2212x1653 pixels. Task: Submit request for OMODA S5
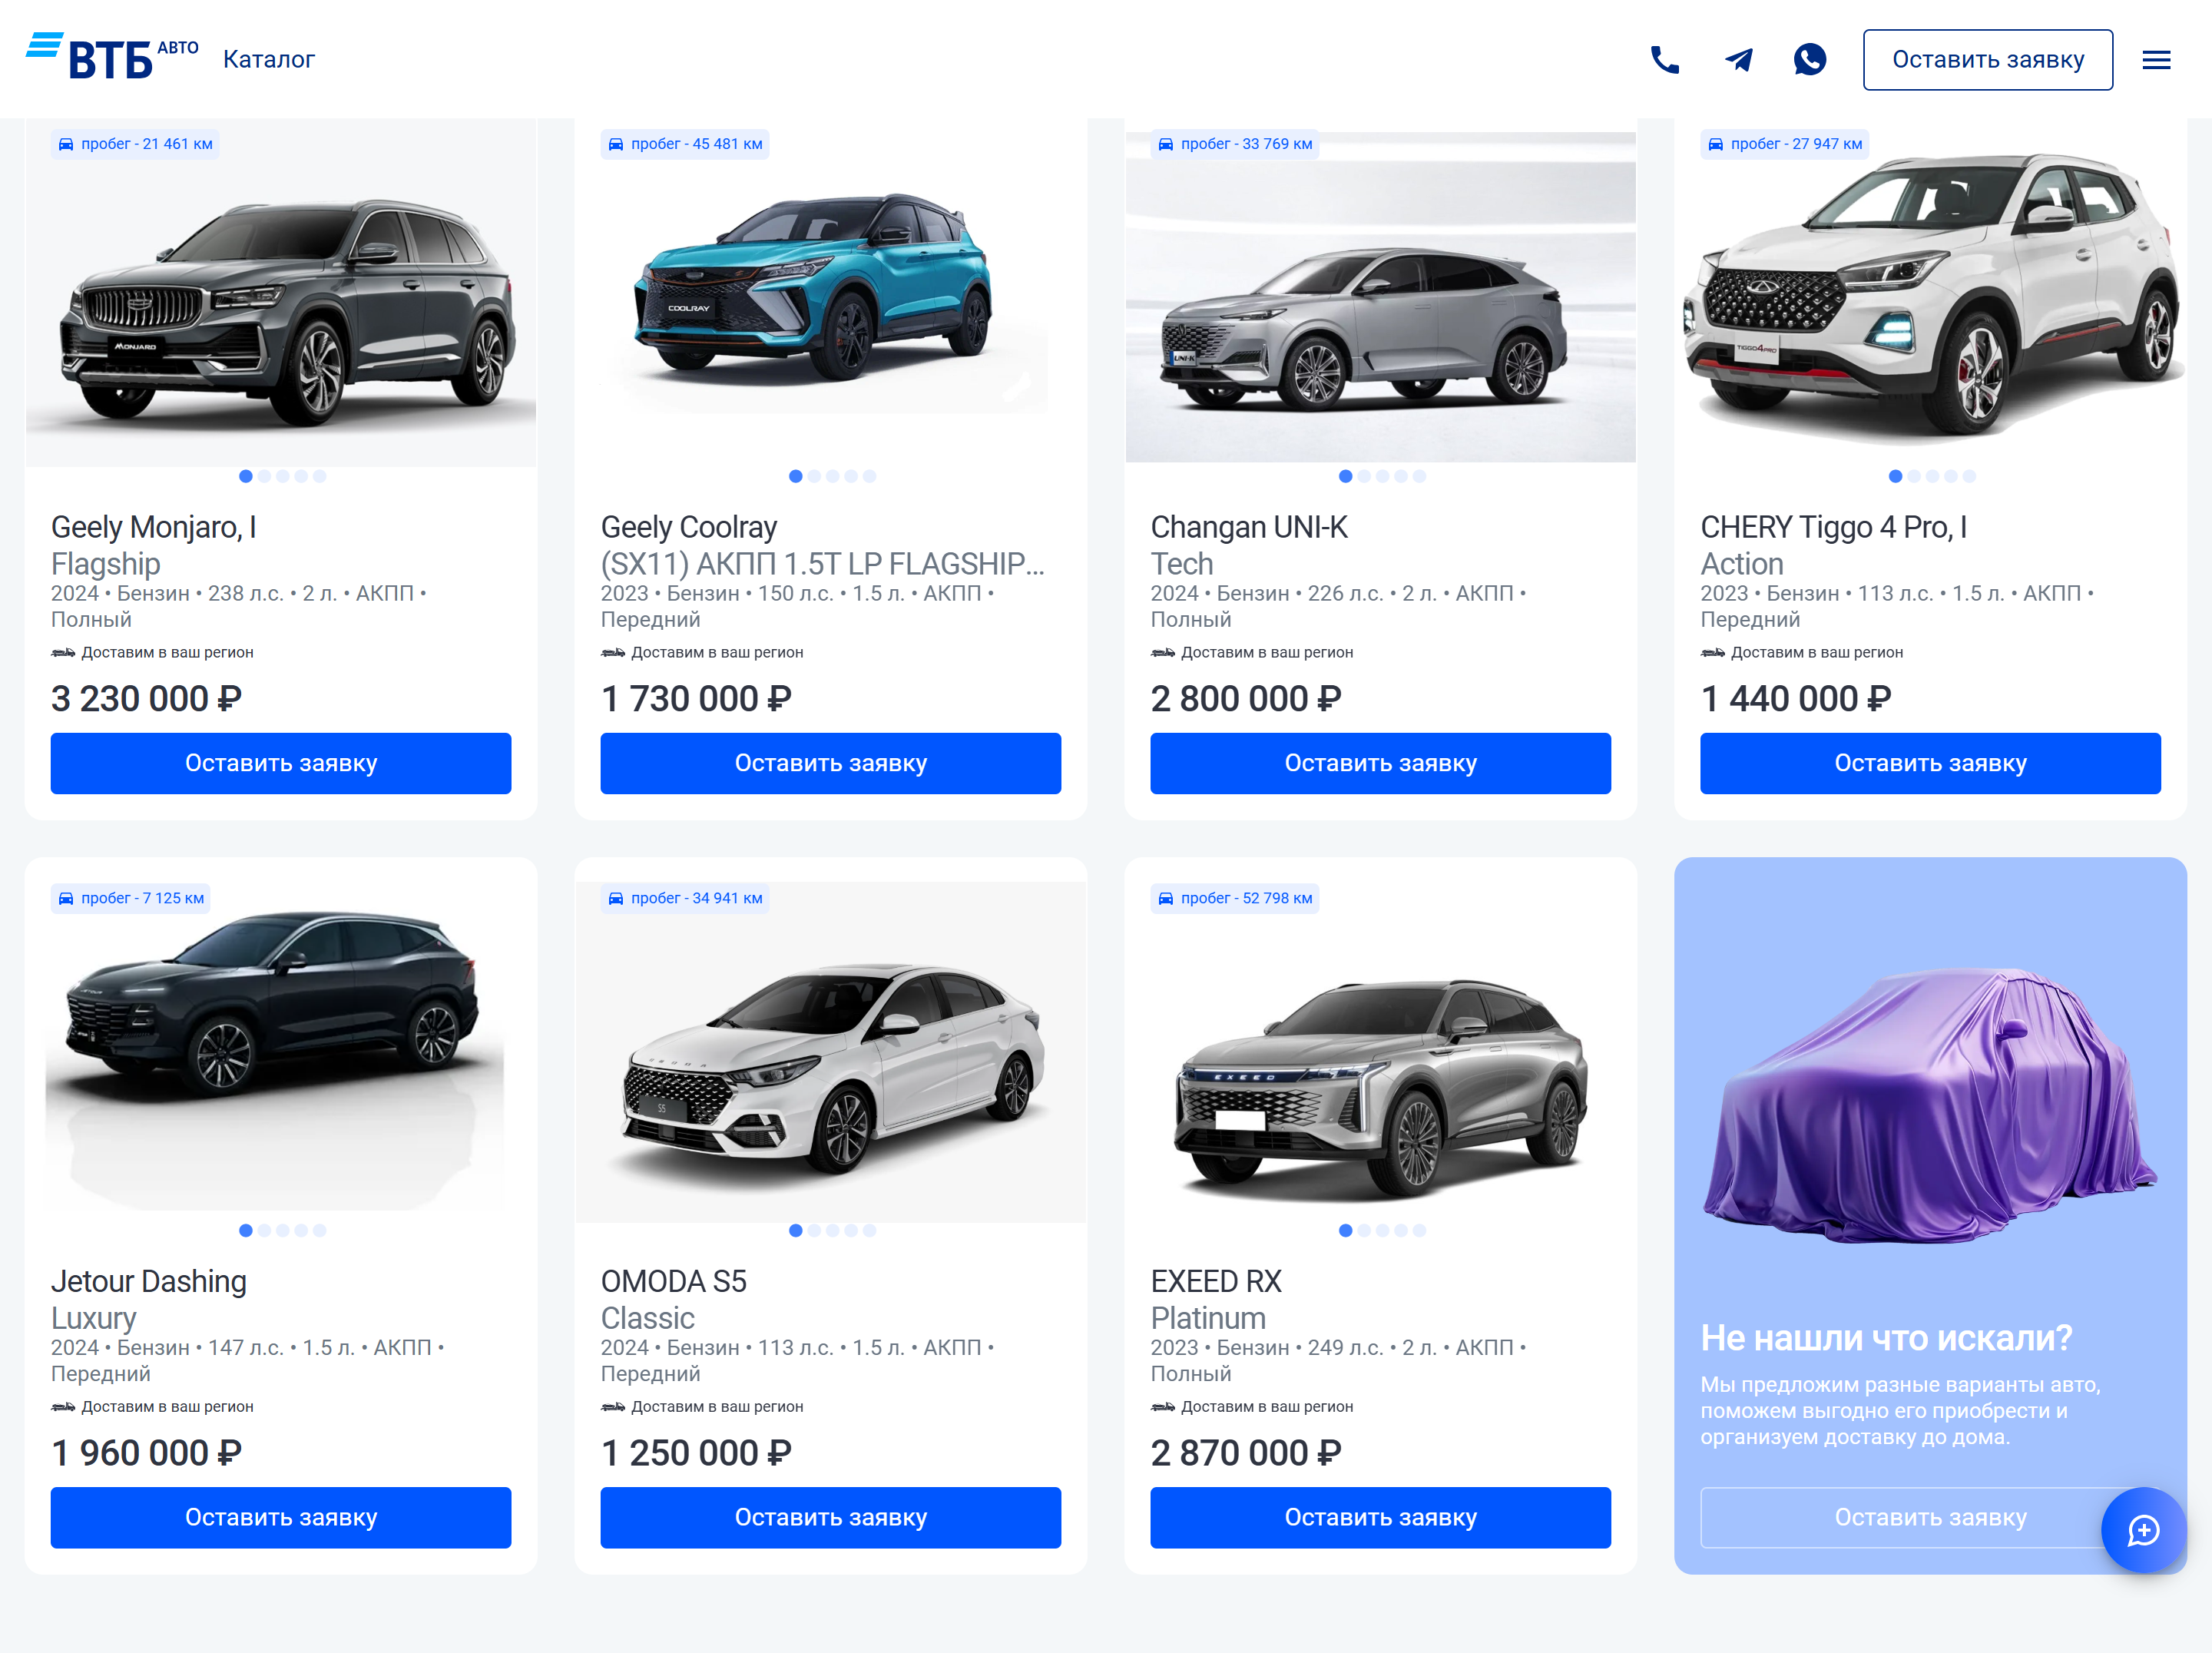point(831,1517)
